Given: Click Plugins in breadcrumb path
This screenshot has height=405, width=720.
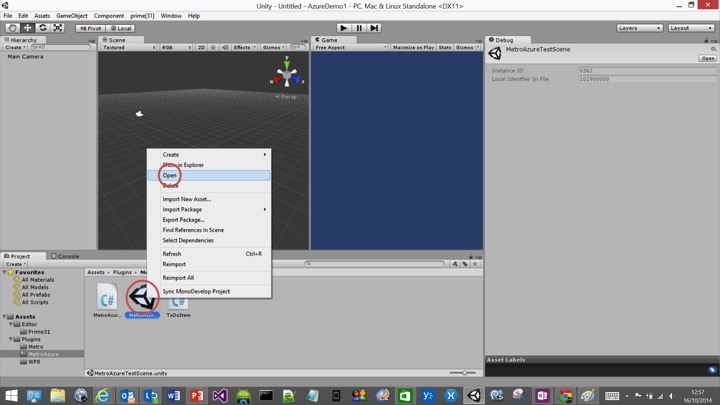Looking at the screenshot, I should tap(122, 272).
